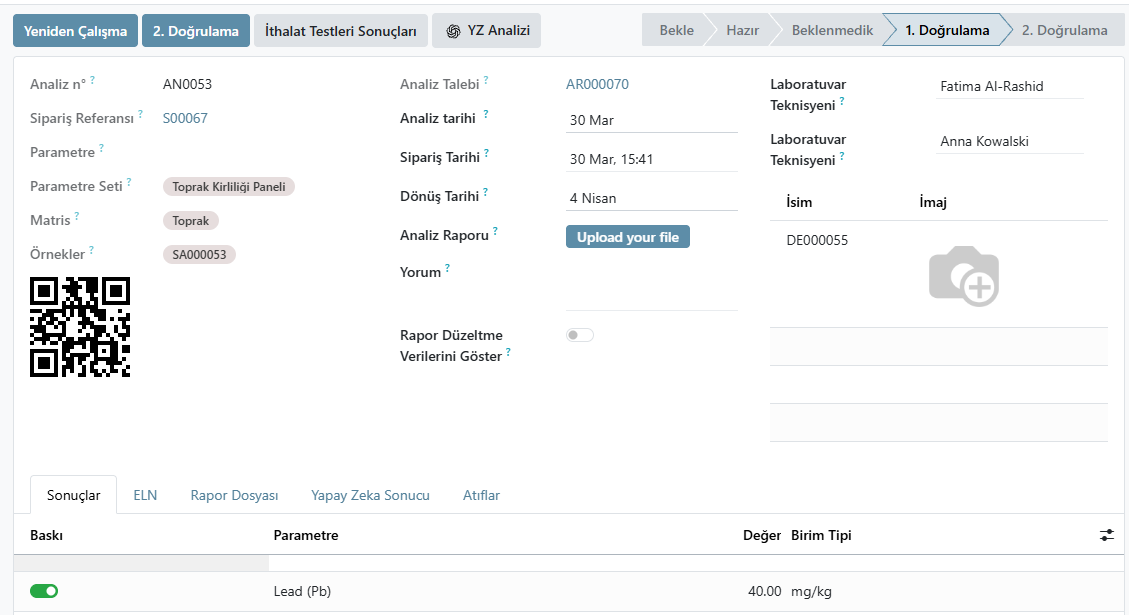Click the YZ Analizi AI button
This screenshot has width=1129, height=615.
[487, 31]
